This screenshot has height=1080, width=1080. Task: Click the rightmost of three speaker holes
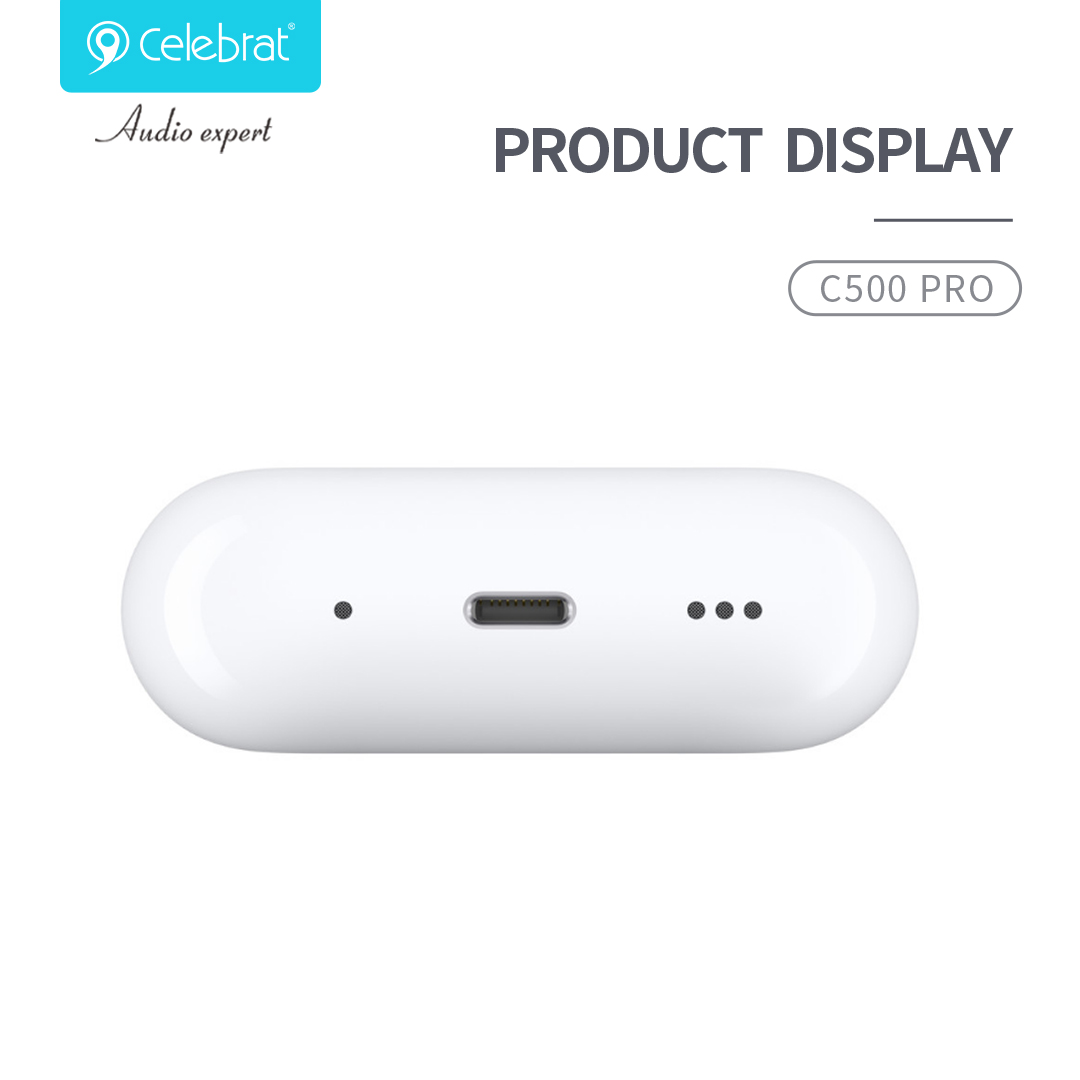point(753,610)
